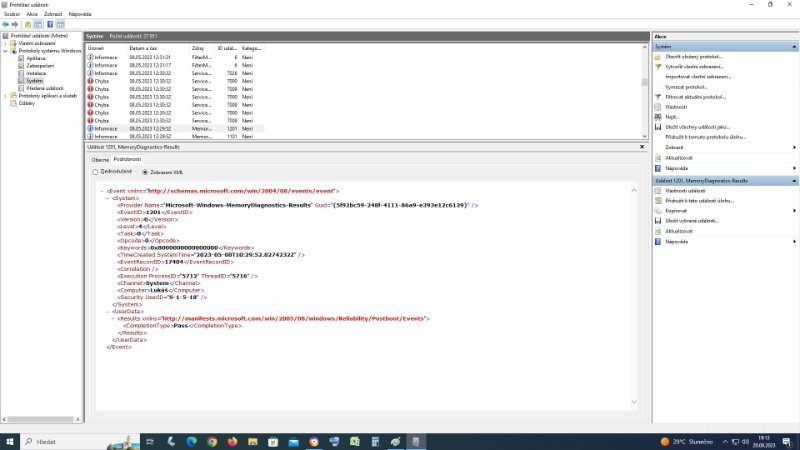Screen dimensions: 800x450
Task: Click Importovat vlastní zobrazení action
Action: point(698,77)
